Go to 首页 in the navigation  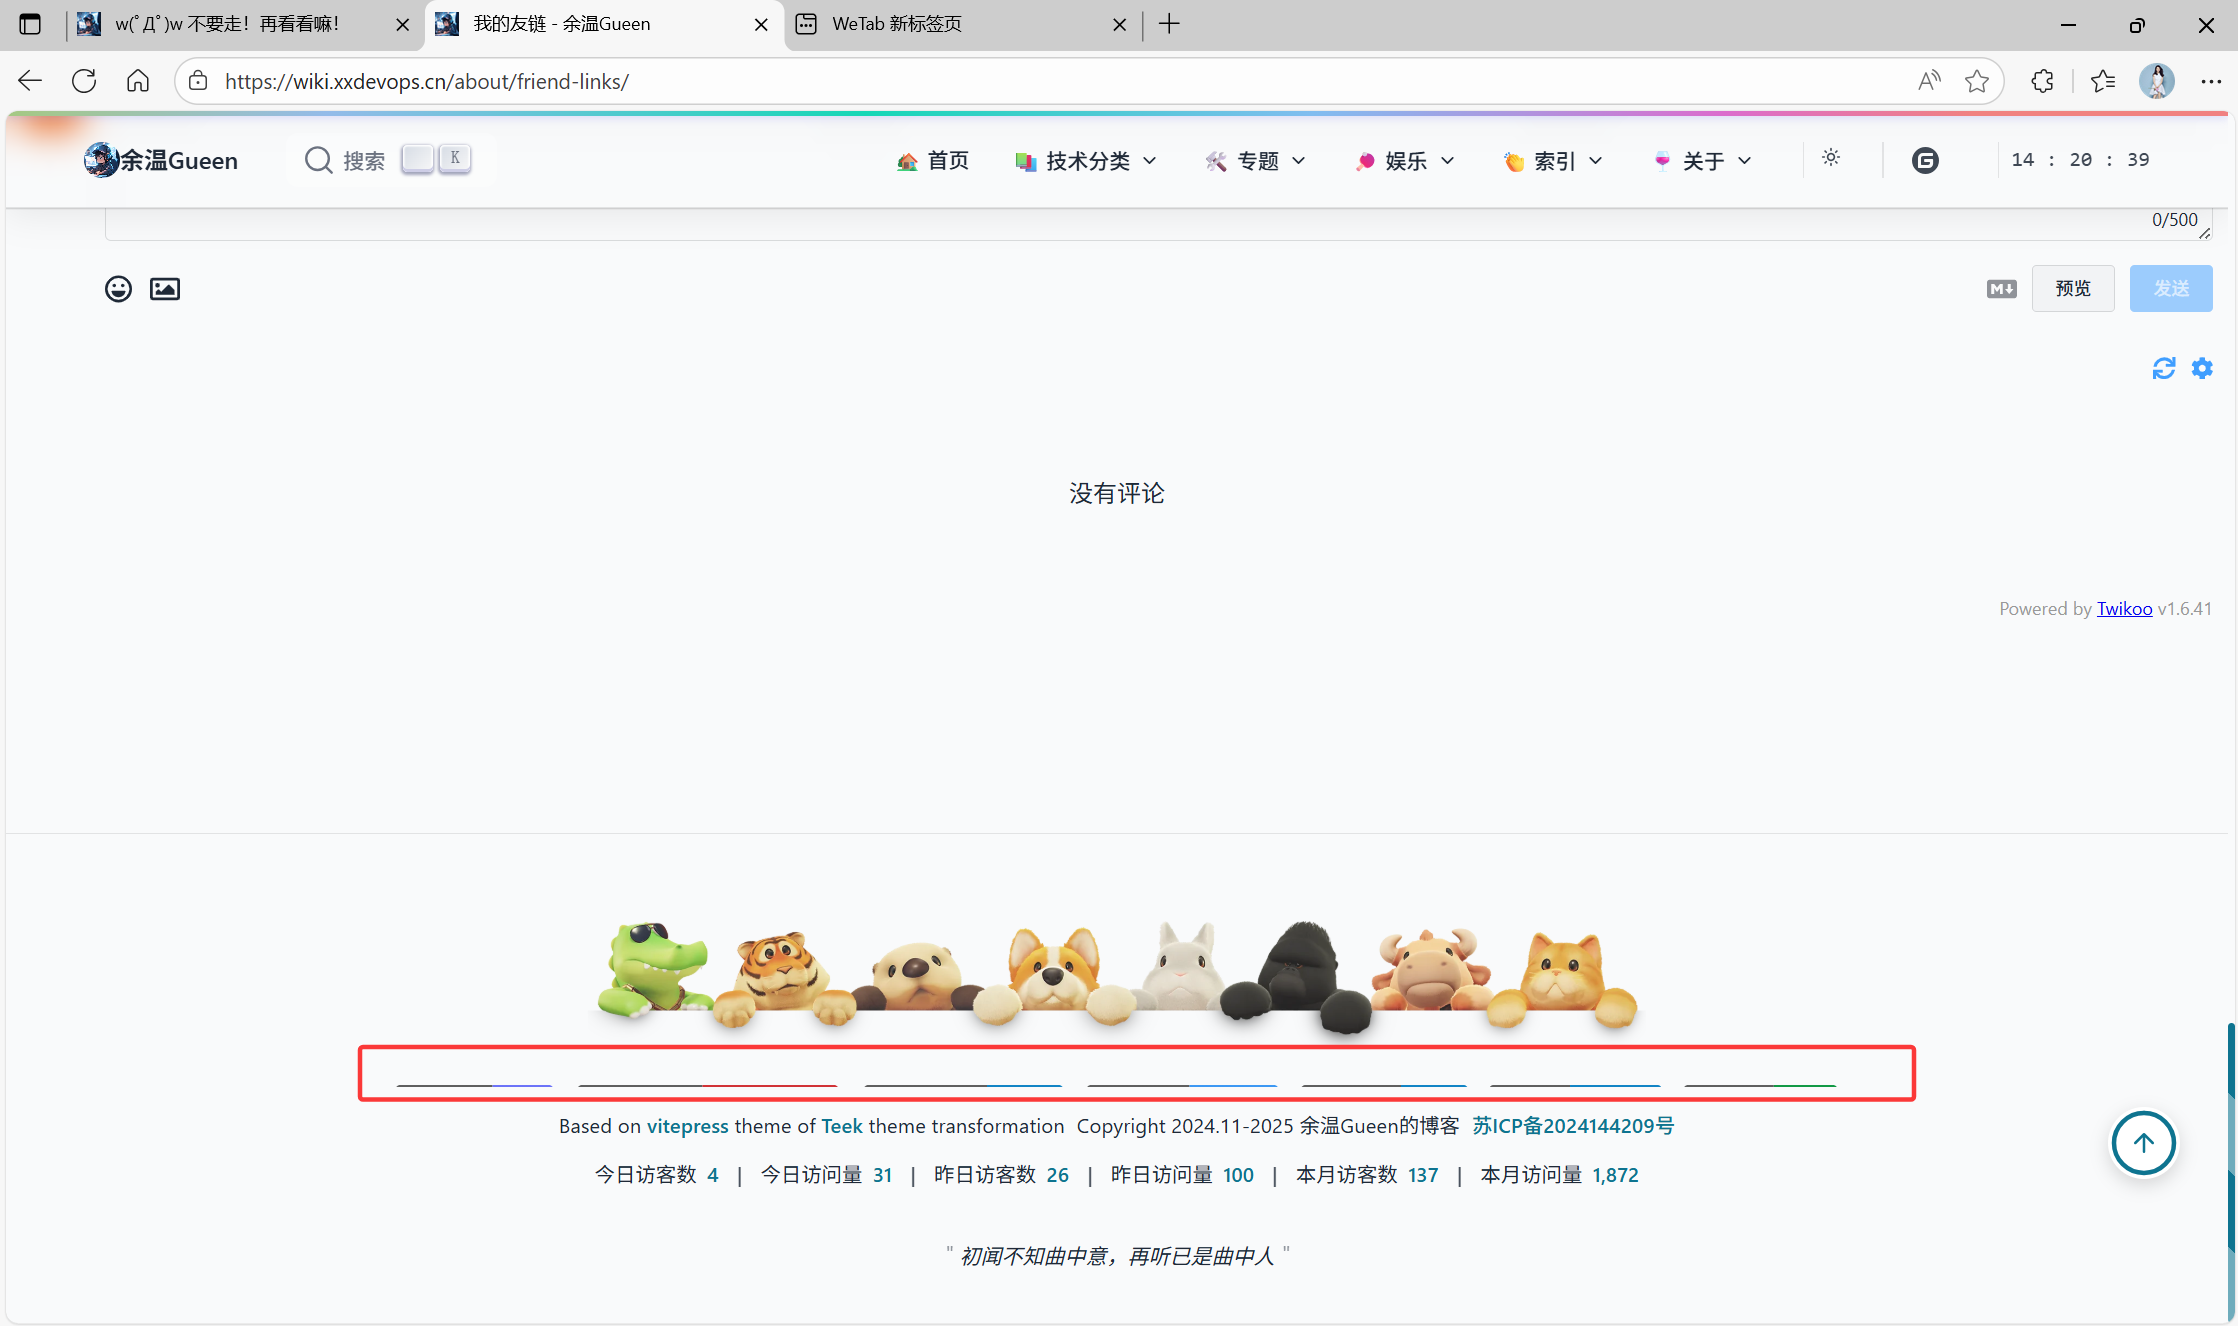(933, 161)
